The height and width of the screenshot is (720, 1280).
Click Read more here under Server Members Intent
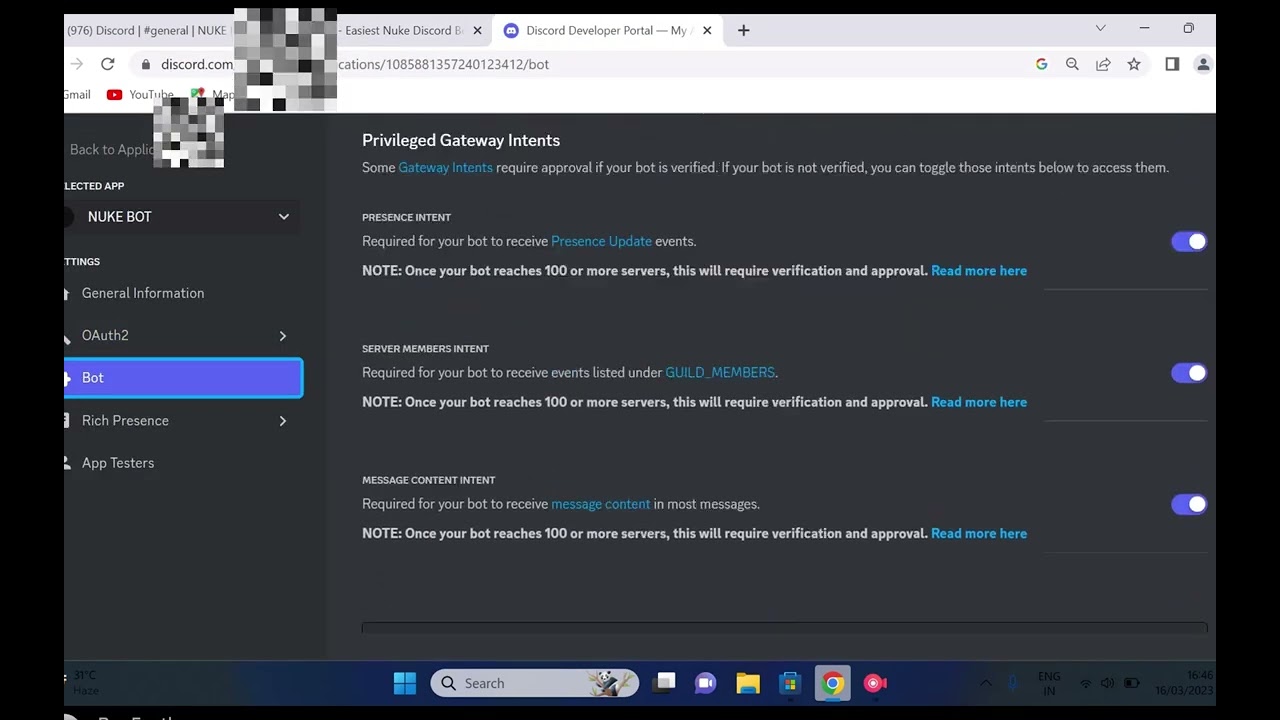[x=979, y=402]
